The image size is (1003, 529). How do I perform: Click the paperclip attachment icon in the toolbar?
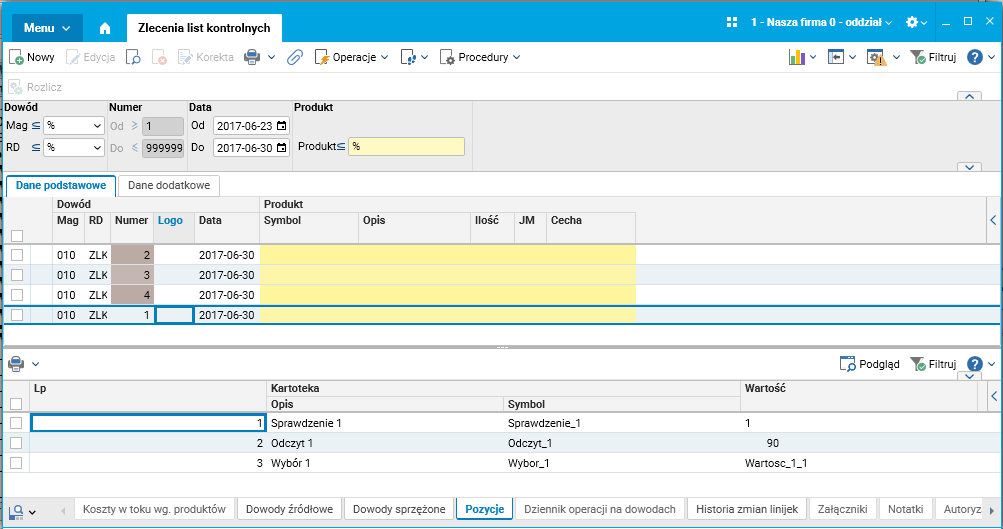click(294, 58)
